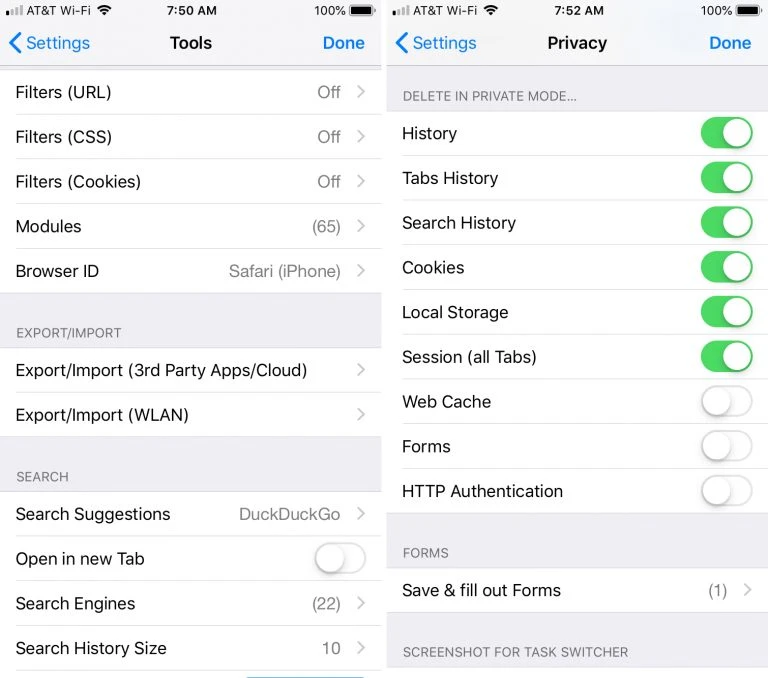The height and width of the screenshot is (678, 768).
Task: Switch off the Cookies toggle
Action: pyautogui.click(x=726, y=267)
